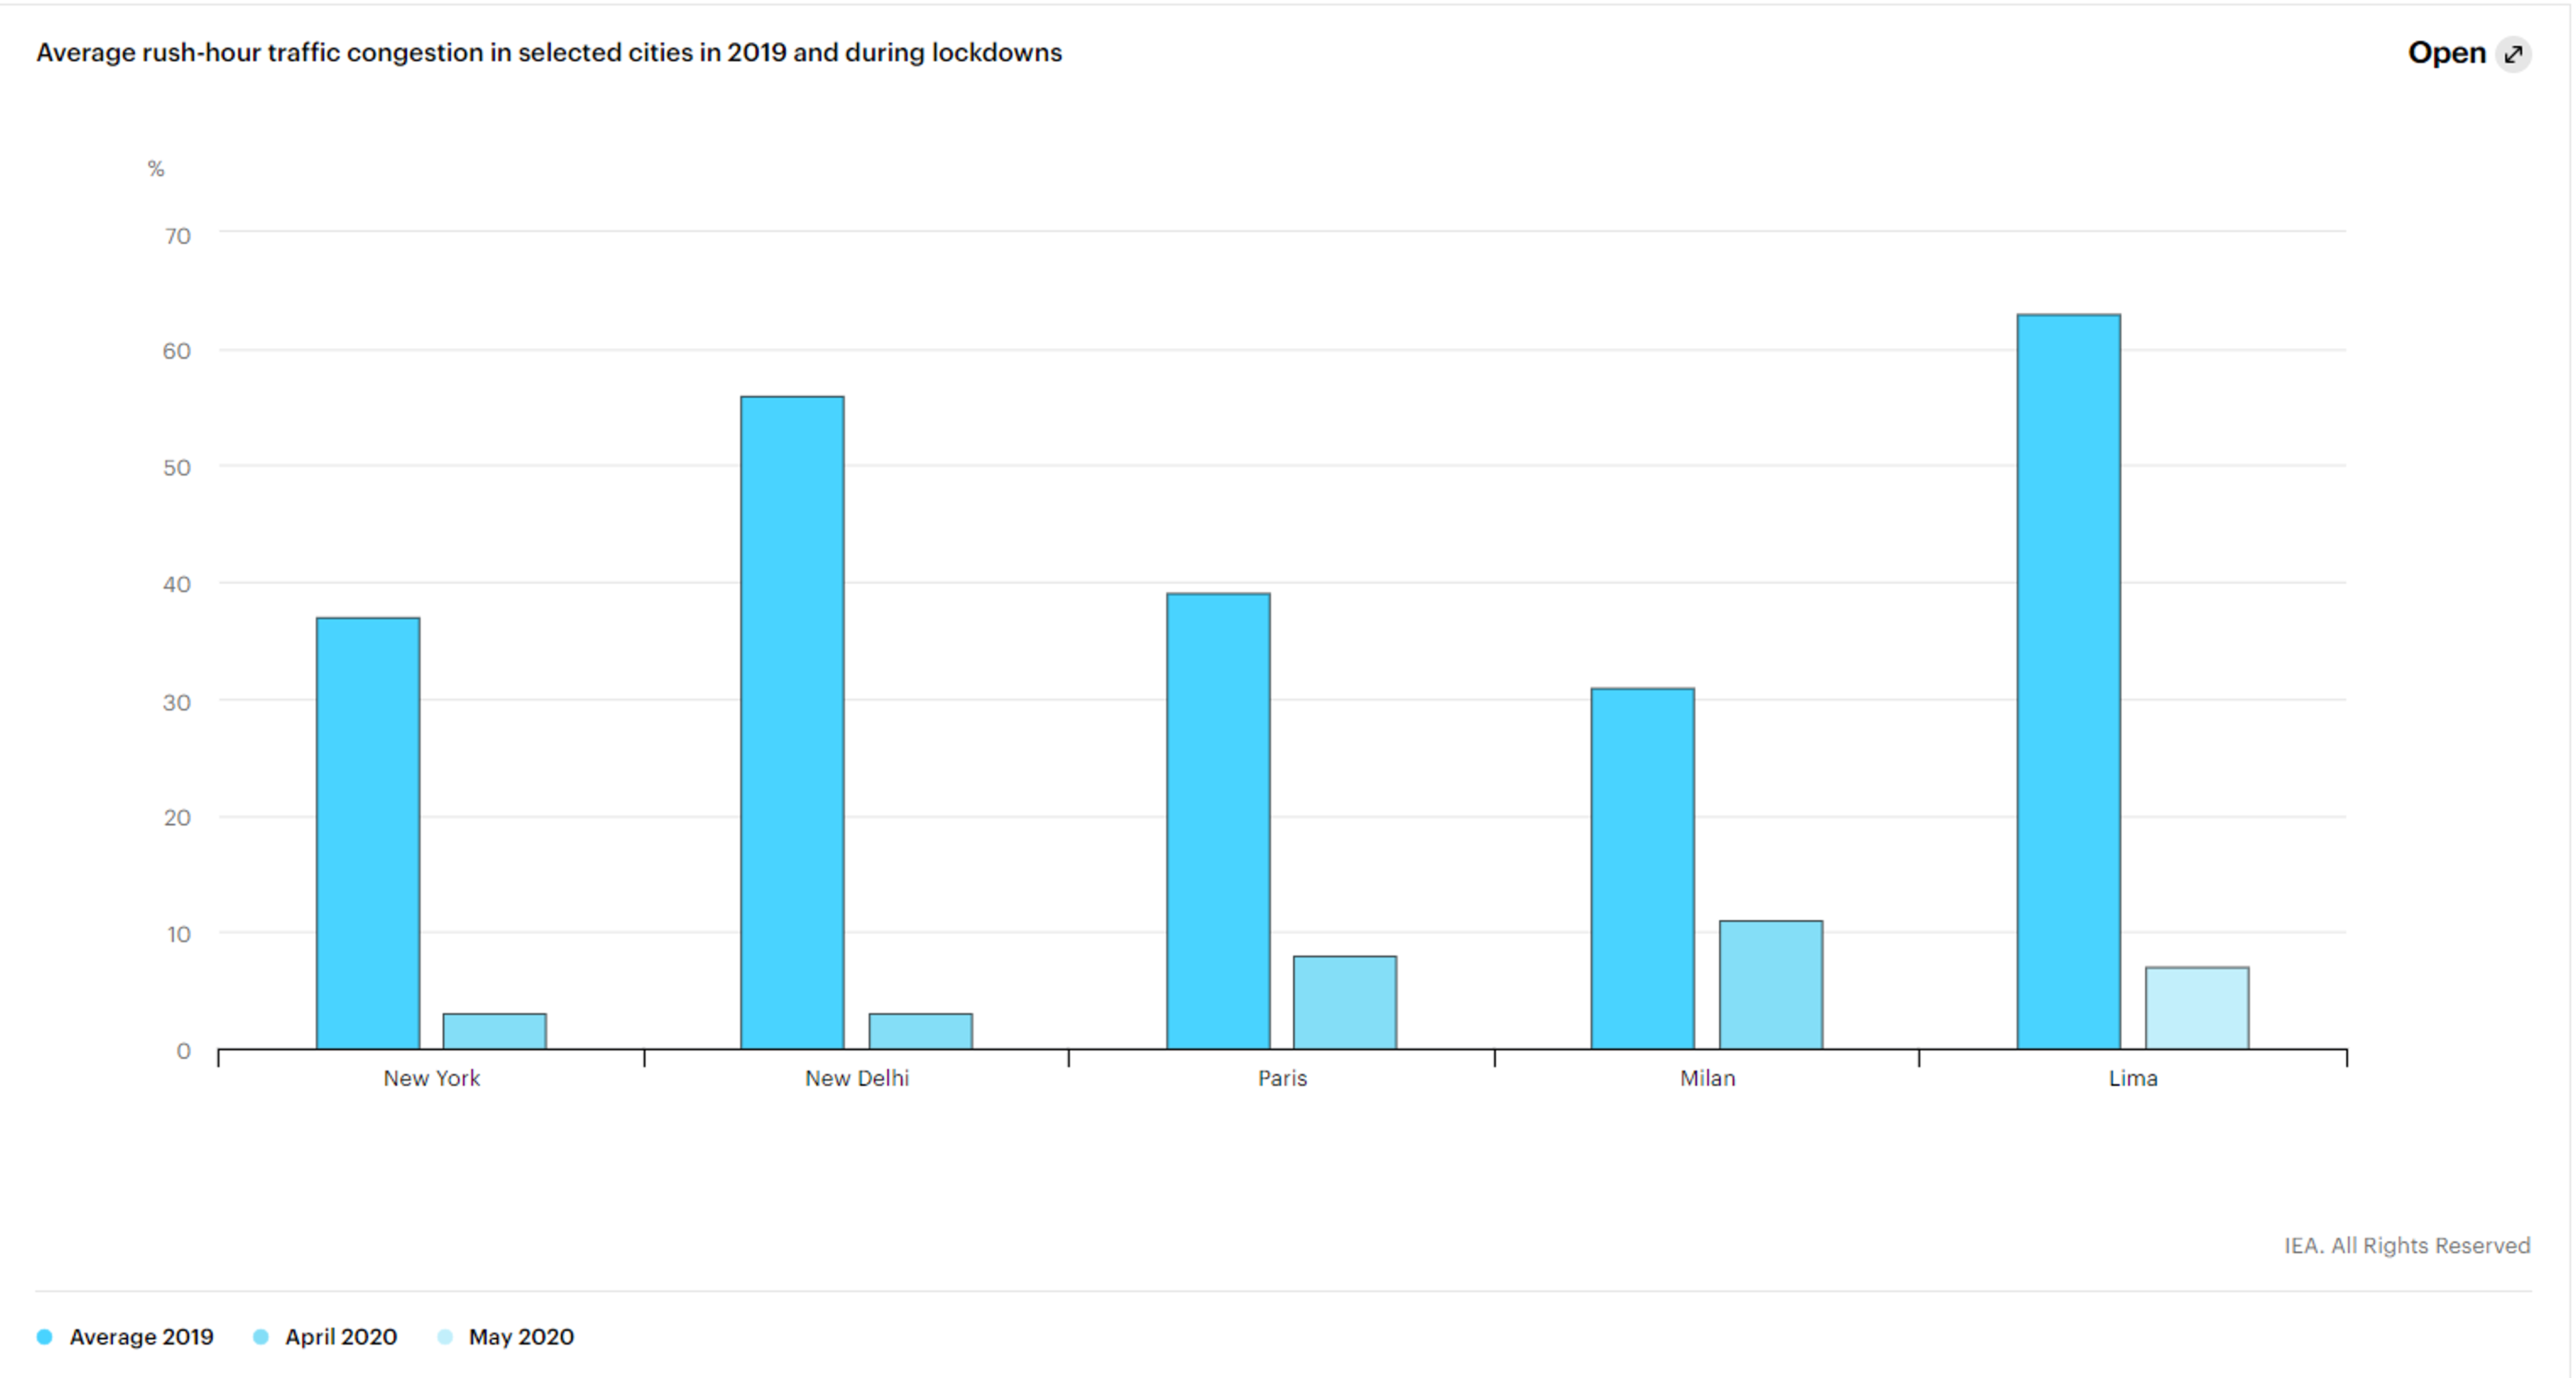Viewport: 2576px width, 1378px height.
Task: Click the Open expand arrow icon
Action: point(2513,54)
